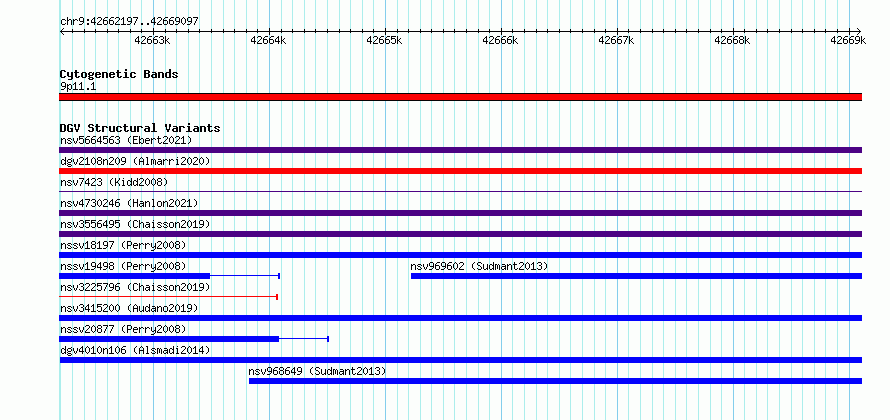890x420 pixels.
Task: Click the DGV Structural Variants track title
Action: [140, 128]
